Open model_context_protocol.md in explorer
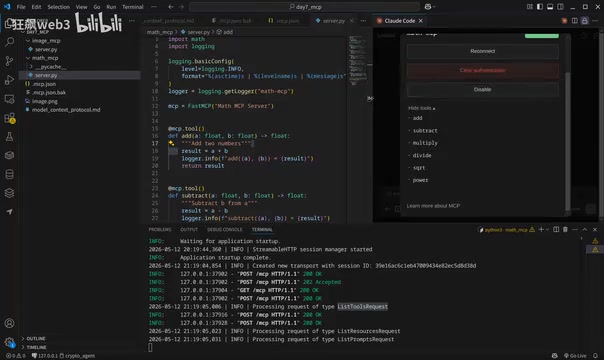This screenshot has width=604, height=360. coord(66,110)
